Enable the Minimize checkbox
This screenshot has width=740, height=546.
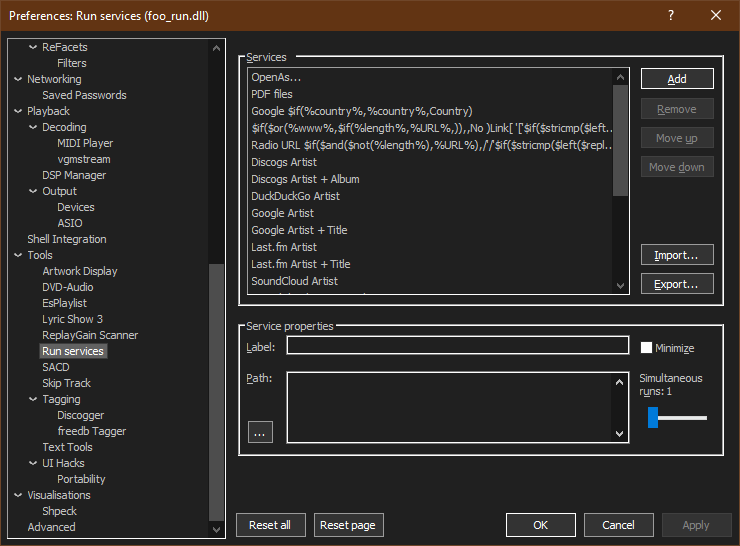tap(647, 348)
